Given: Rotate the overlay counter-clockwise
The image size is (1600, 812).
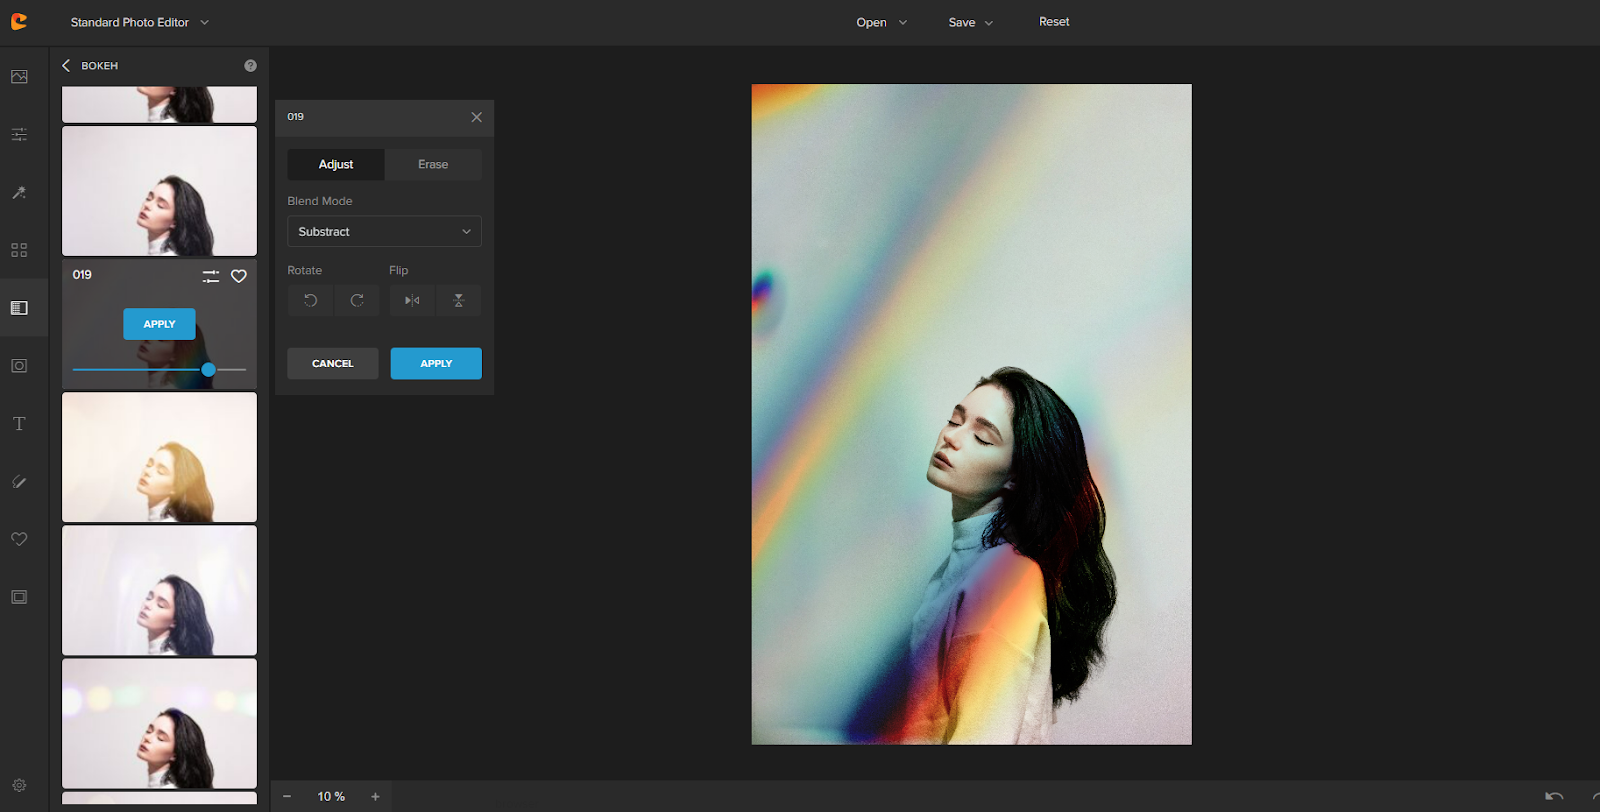Looking at the screenshot, I should pyautogui.click(x=311, y=300).
